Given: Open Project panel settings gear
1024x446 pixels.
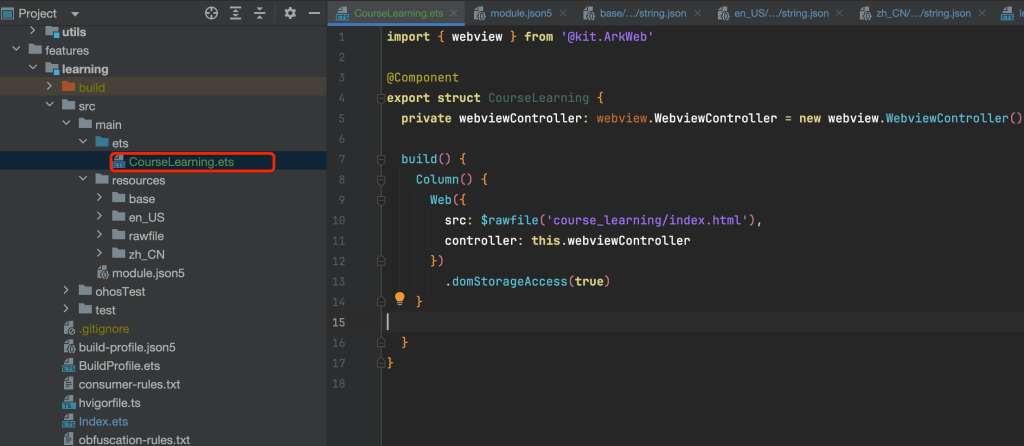Looking at the screenshot, I should coord(290,13).
